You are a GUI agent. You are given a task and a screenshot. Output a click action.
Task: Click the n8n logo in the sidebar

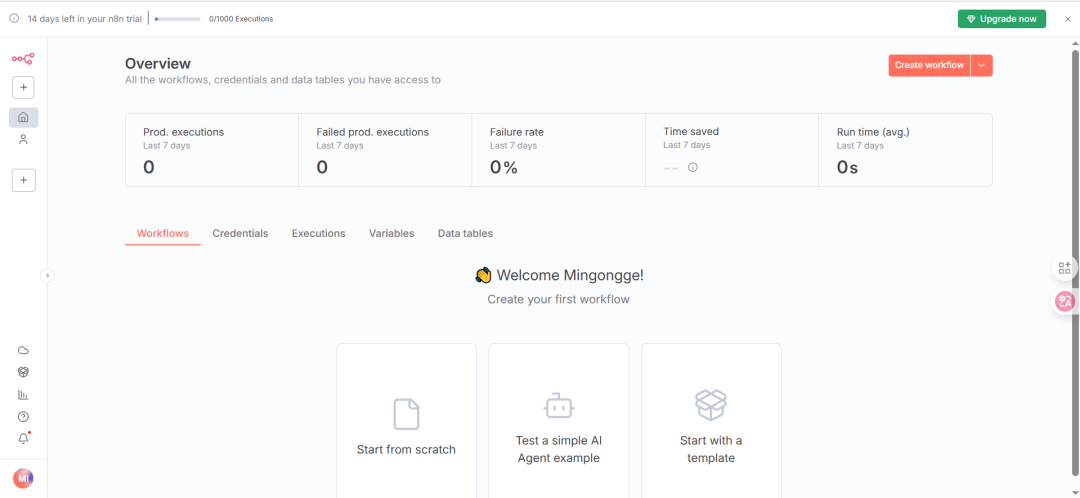point(23,59)
